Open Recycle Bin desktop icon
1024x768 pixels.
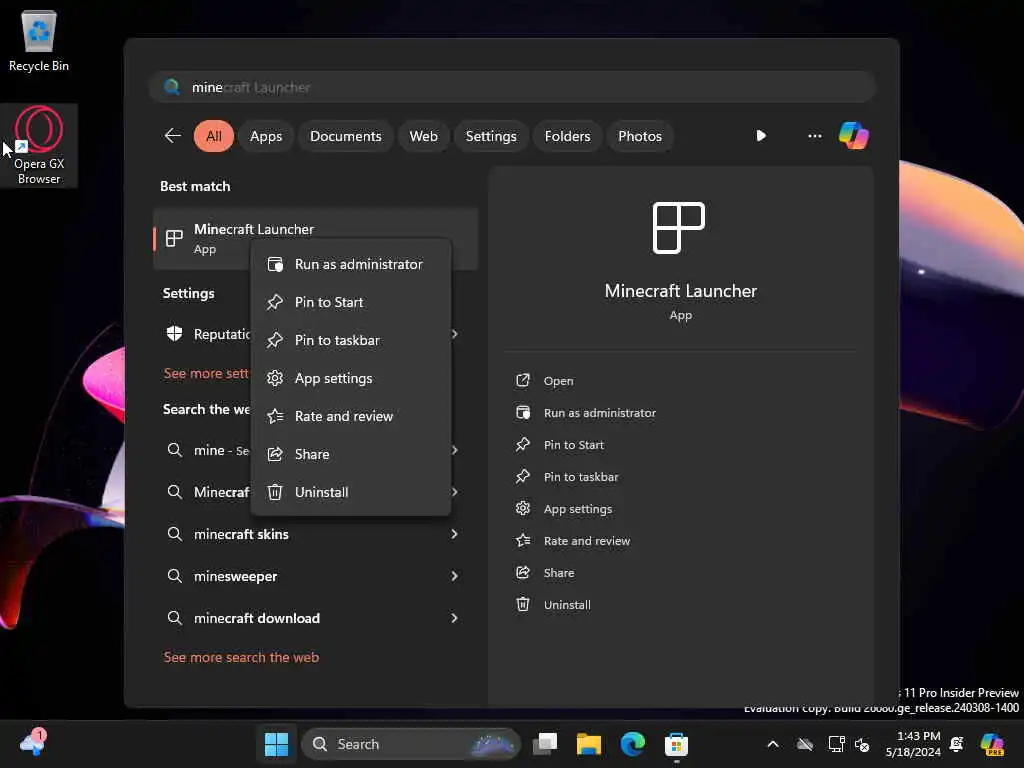point(39,40)
